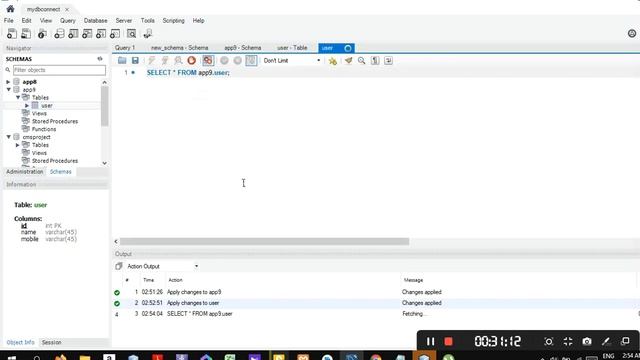
Task: Collapse the cmsproject schema
Action: coord(8,137)
